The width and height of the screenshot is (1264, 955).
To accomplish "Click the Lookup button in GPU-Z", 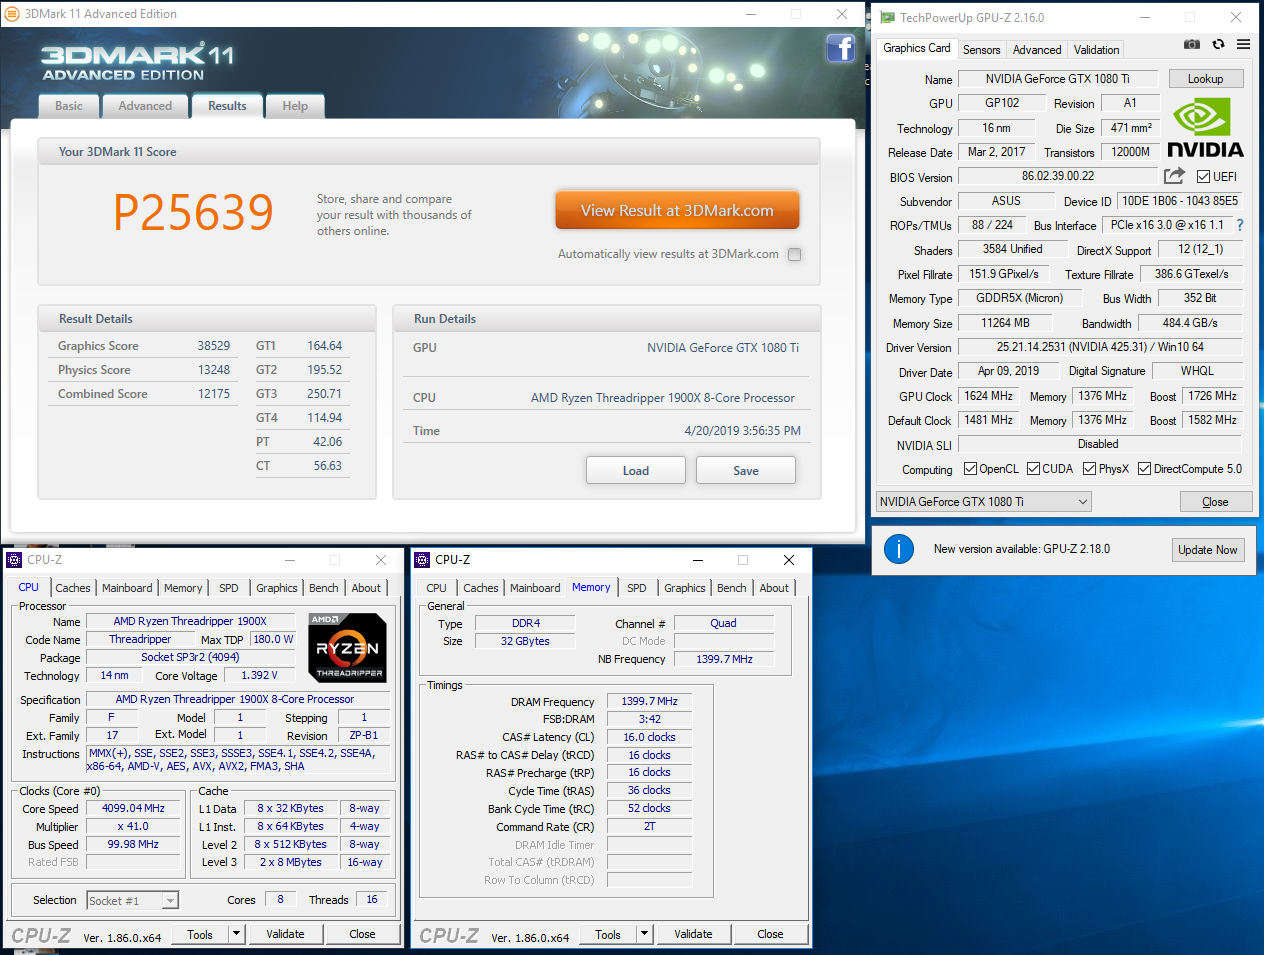I will pos(1205,79).
